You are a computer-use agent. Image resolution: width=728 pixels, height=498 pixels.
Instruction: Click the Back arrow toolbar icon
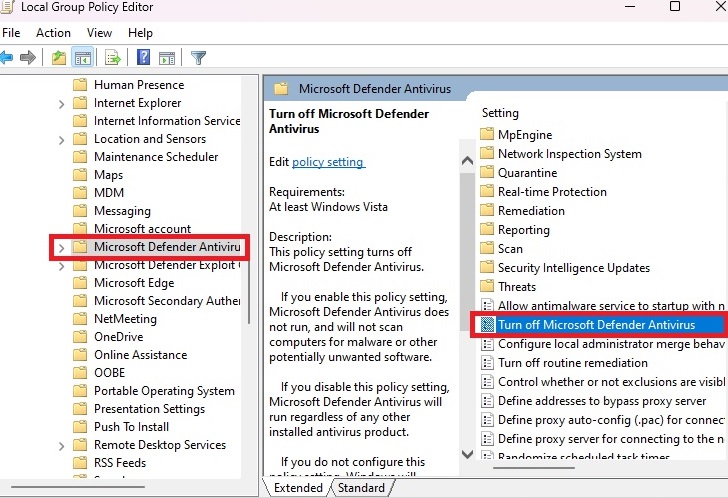click(6, 58)
